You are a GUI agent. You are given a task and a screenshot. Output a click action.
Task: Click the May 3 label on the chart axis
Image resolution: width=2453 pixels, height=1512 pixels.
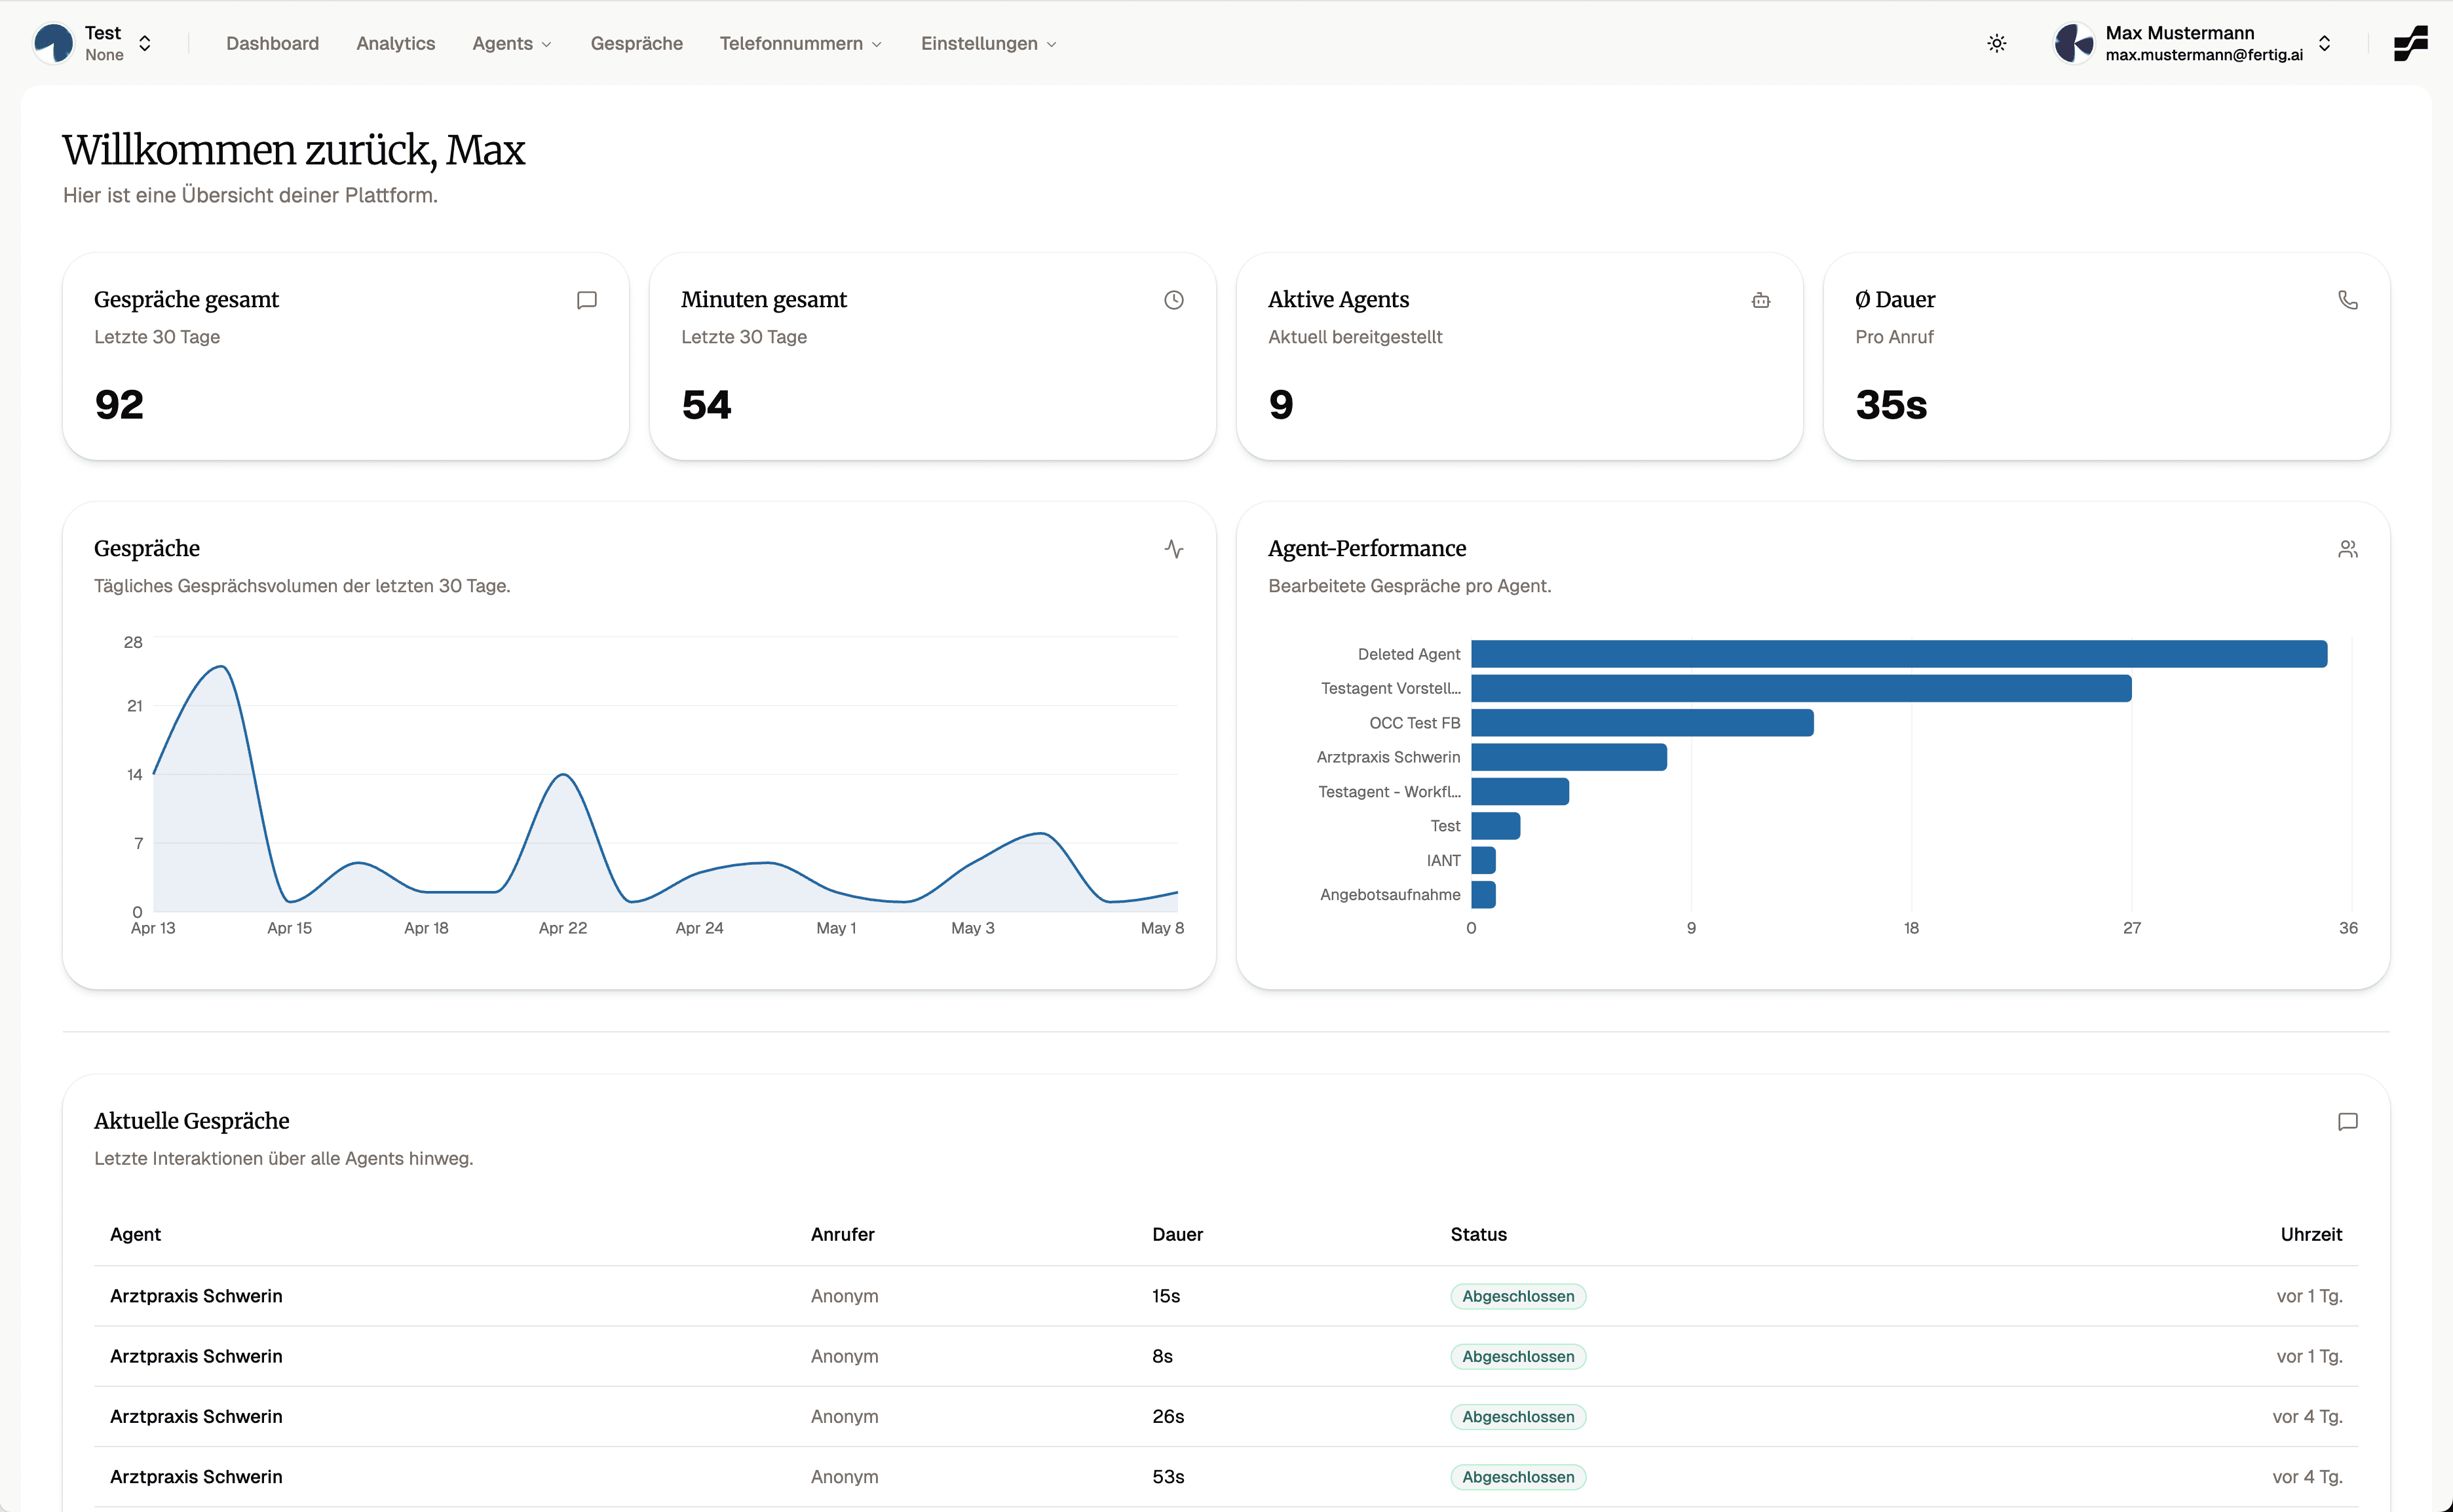973,928
